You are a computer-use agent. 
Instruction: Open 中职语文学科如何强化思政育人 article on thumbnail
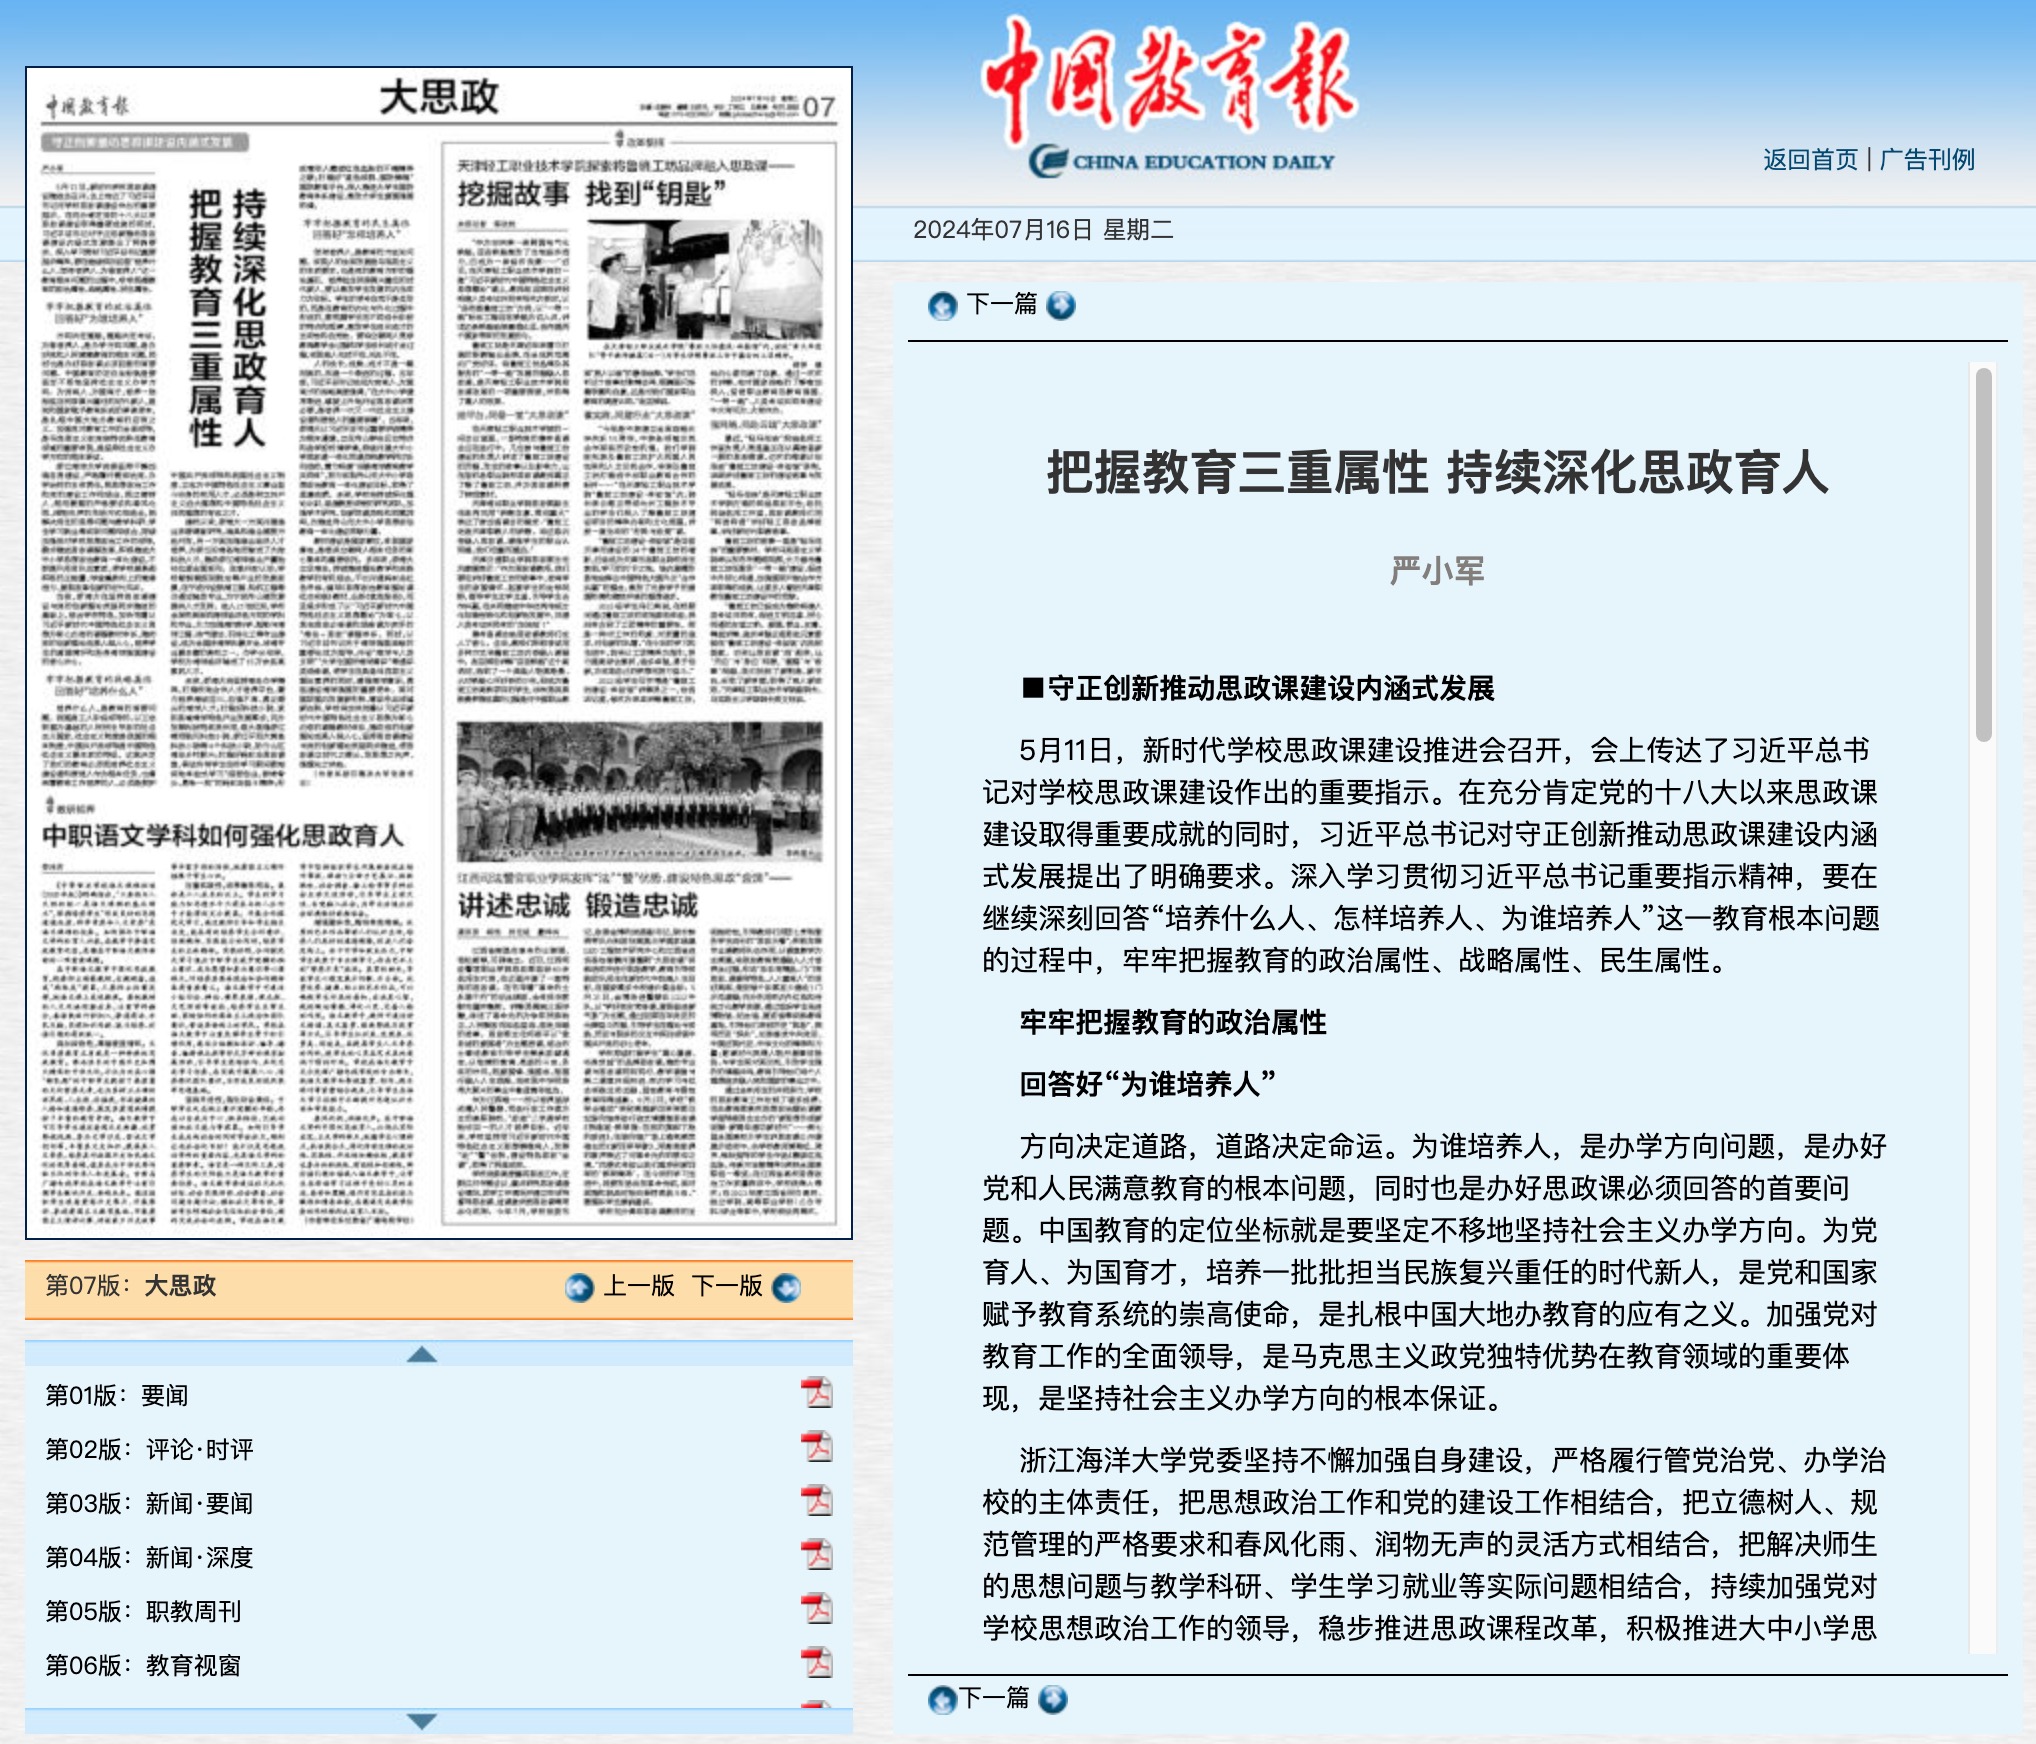(x=222, y=835)
